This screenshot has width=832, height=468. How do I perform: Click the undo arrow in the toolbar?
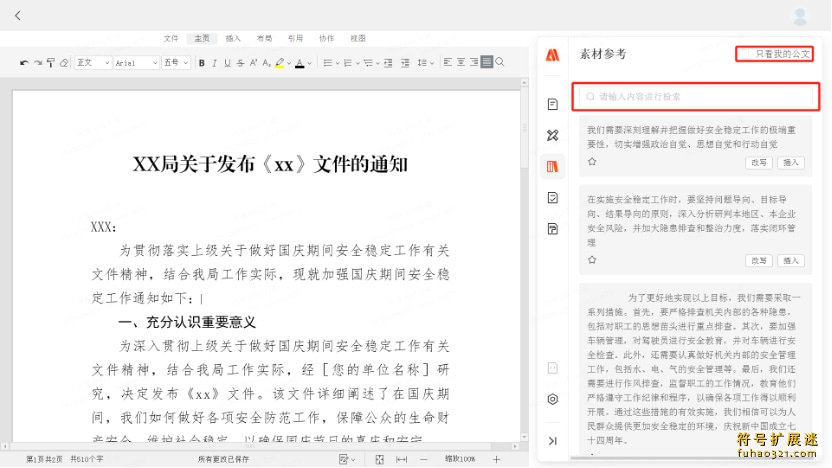pyautogui.click(x=24, y=63)
